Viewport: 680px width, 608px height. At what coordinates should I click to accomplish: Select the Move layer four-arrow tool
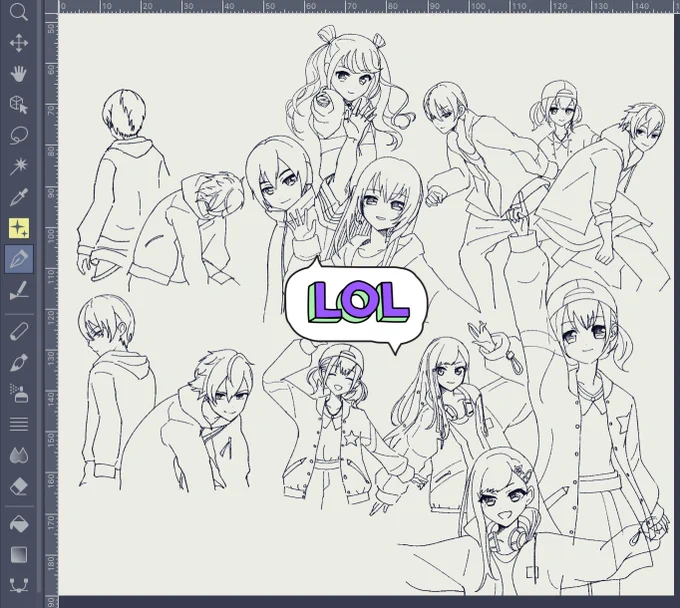pos(19,43)
